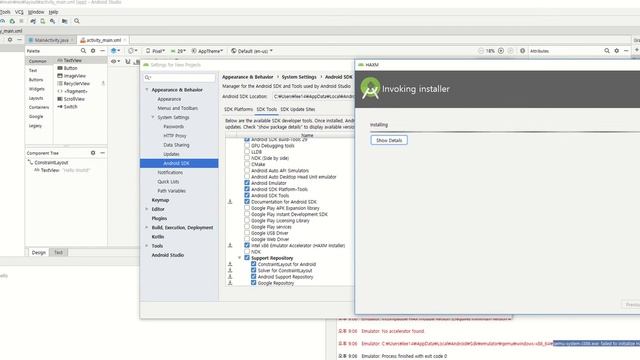Image resolution: width=640 pixels, height=360 pixels.
Task: Switch to the SDK Platforms tab
Action: click(x=238, y=109)
